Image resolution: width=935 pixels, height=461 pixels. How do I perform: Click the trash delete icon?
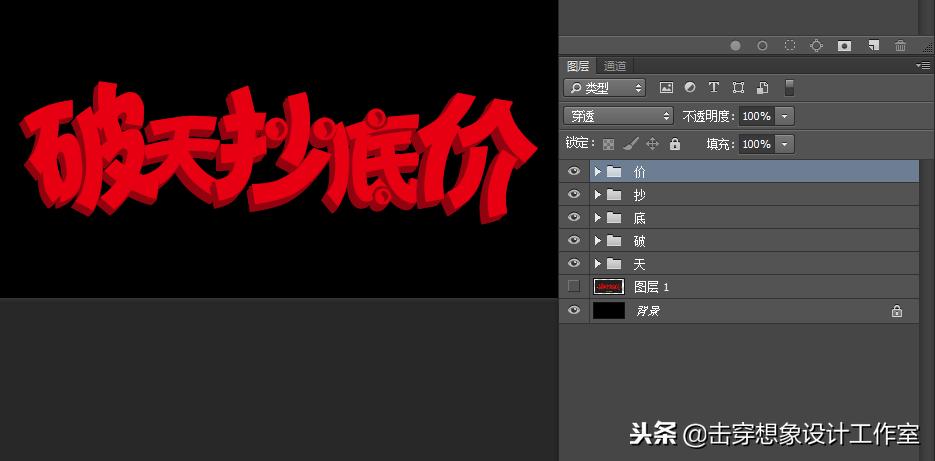pos(900,45)
